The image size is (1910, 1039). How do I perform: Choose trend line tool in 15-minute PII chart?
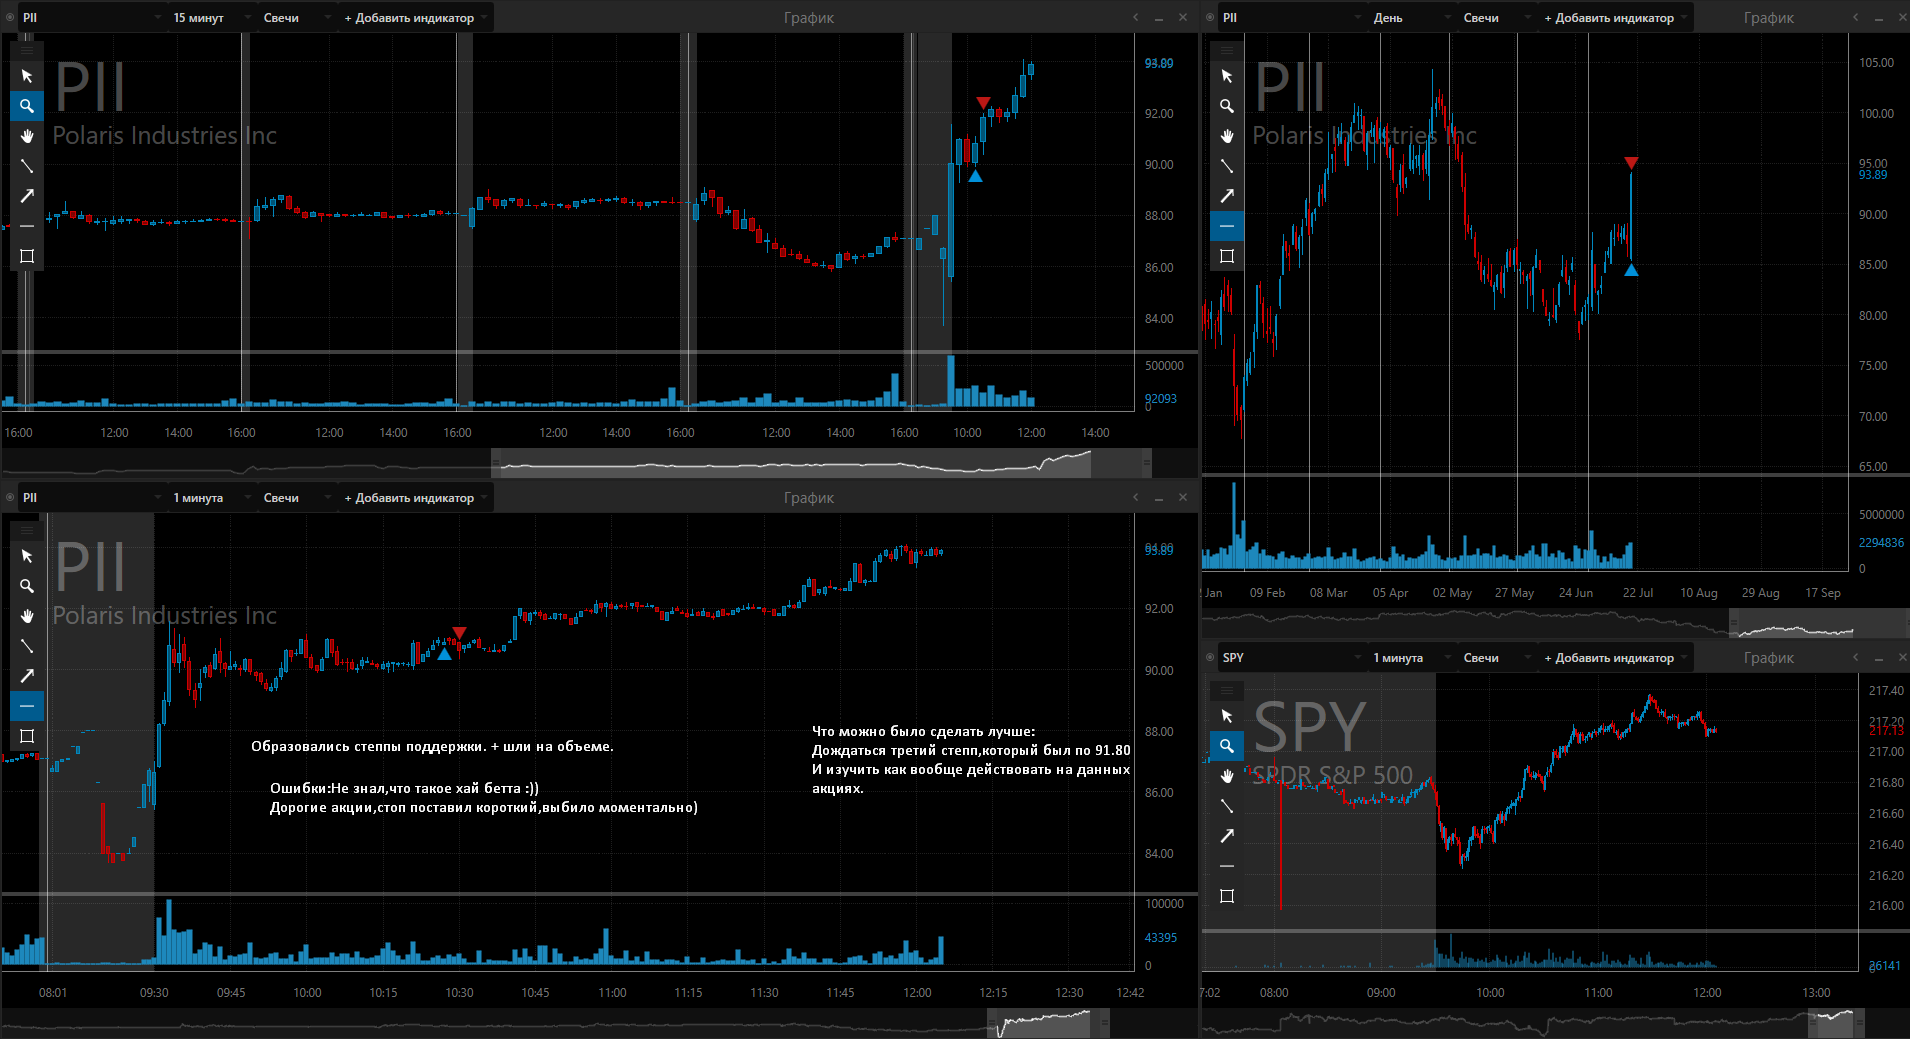pyautogui.click(x=27, y=166)
